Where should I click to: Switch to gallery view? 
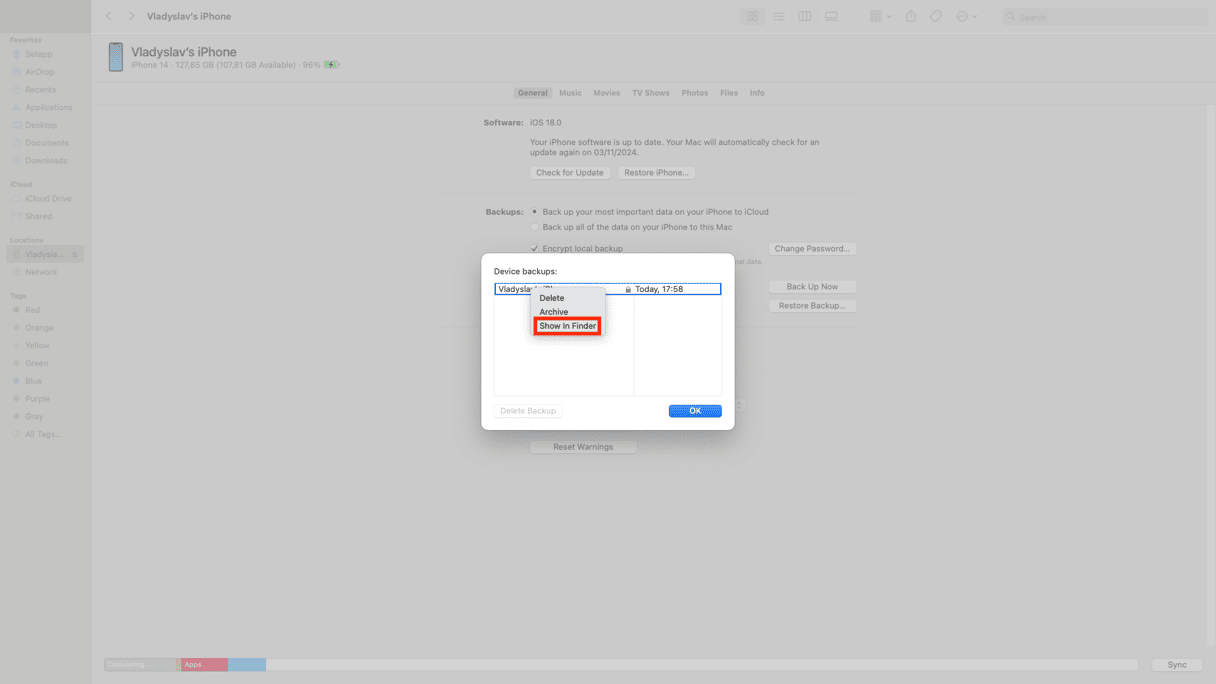click(831, 17)
